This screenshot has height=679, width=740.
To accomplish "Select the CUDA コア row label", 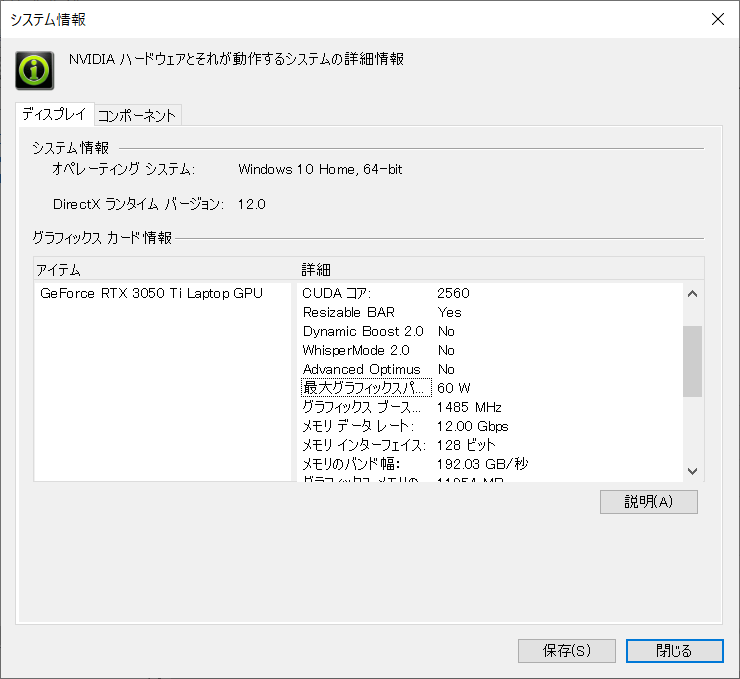I will (x=336, y=293).
